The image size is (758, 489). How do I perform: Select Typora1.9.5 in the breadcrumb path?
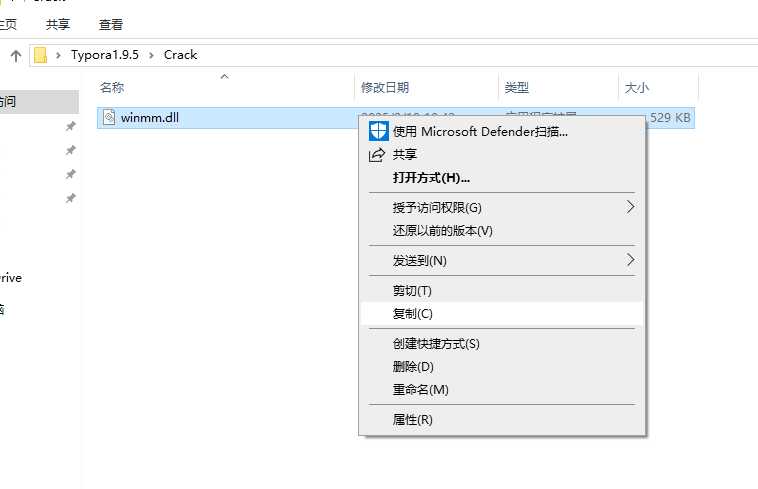tap(105, 55)
